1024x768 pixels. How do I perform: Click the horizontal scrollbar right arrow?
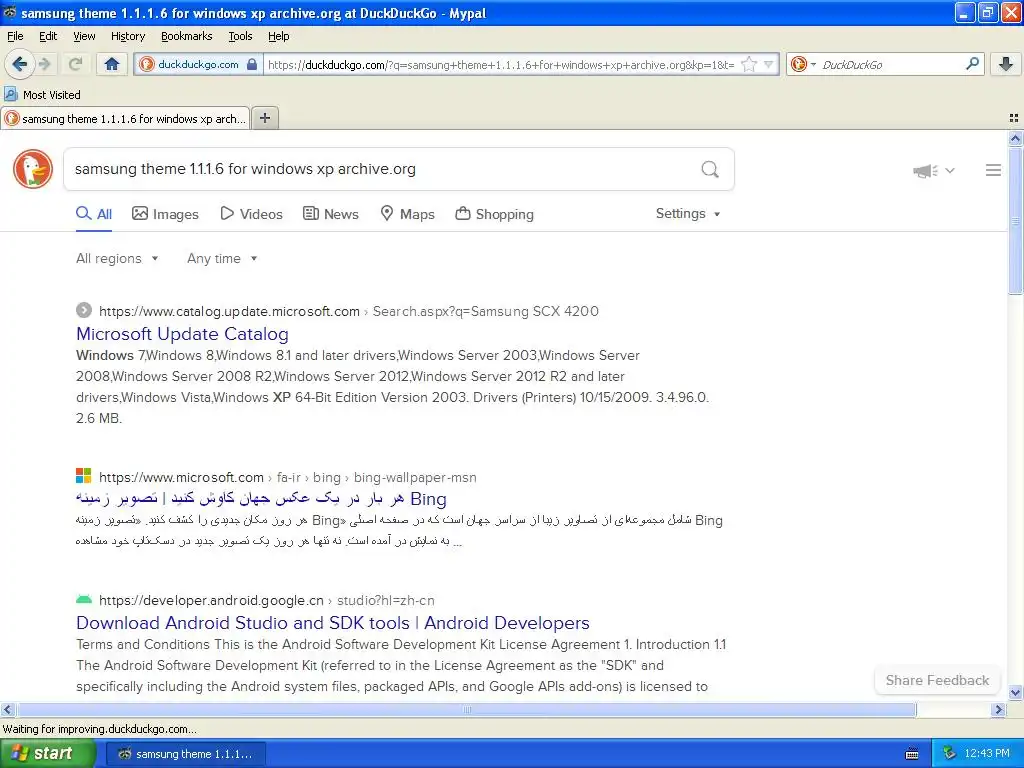tap(999, 709)
